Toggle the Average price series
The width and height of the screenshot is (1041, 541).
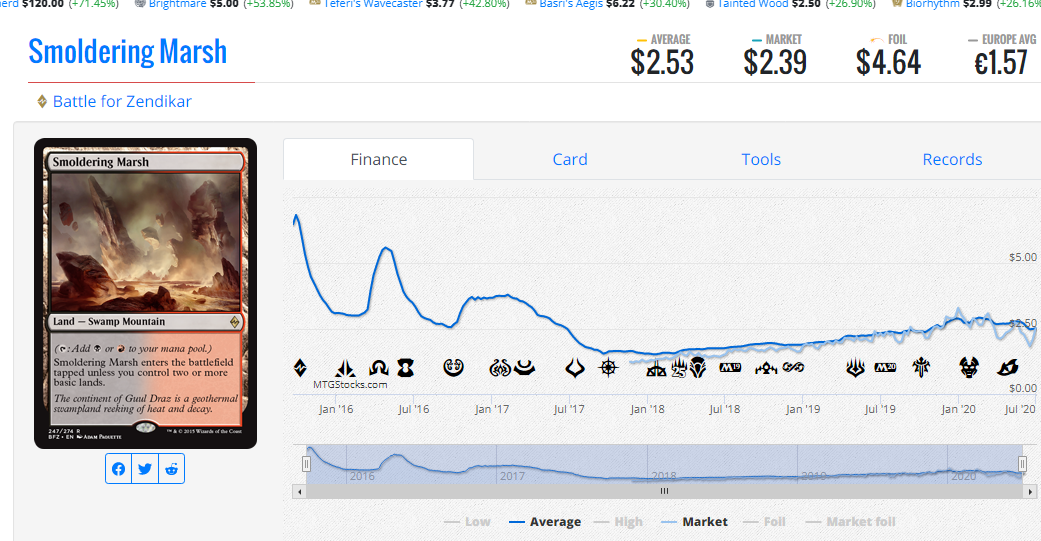point(544,522)
